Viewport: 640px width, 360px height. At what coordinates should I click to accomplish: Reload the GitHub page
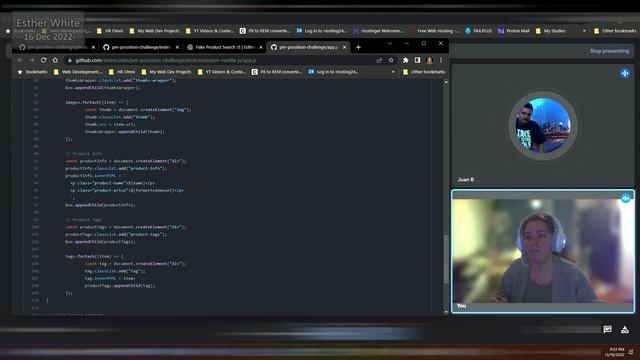pyautogui.click(x=43, y=60)
